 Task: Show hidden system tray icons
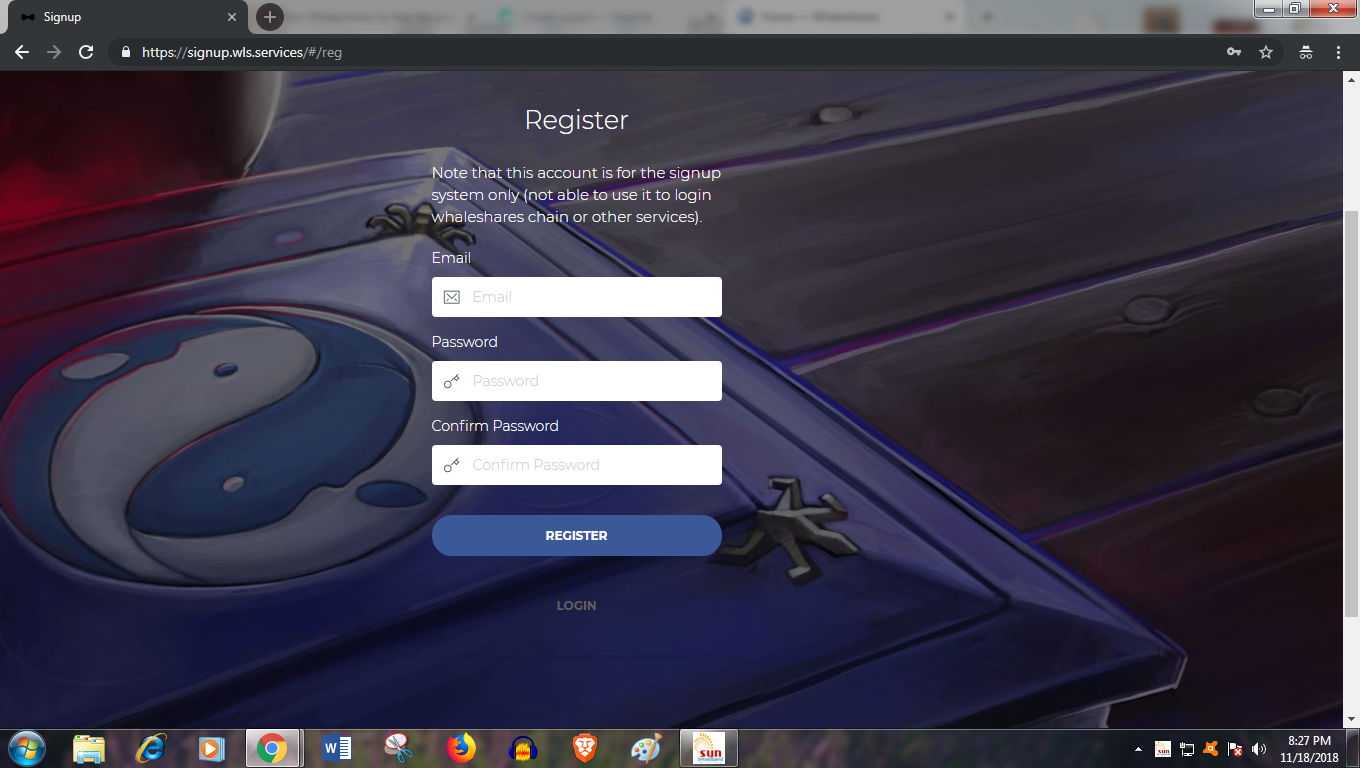point(1138,749)
